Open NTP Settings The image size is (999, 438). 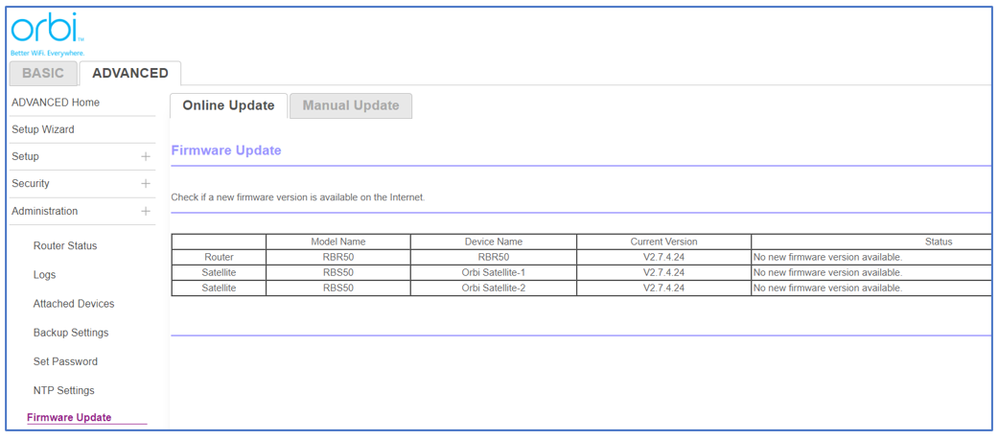[x=64, y=390]
